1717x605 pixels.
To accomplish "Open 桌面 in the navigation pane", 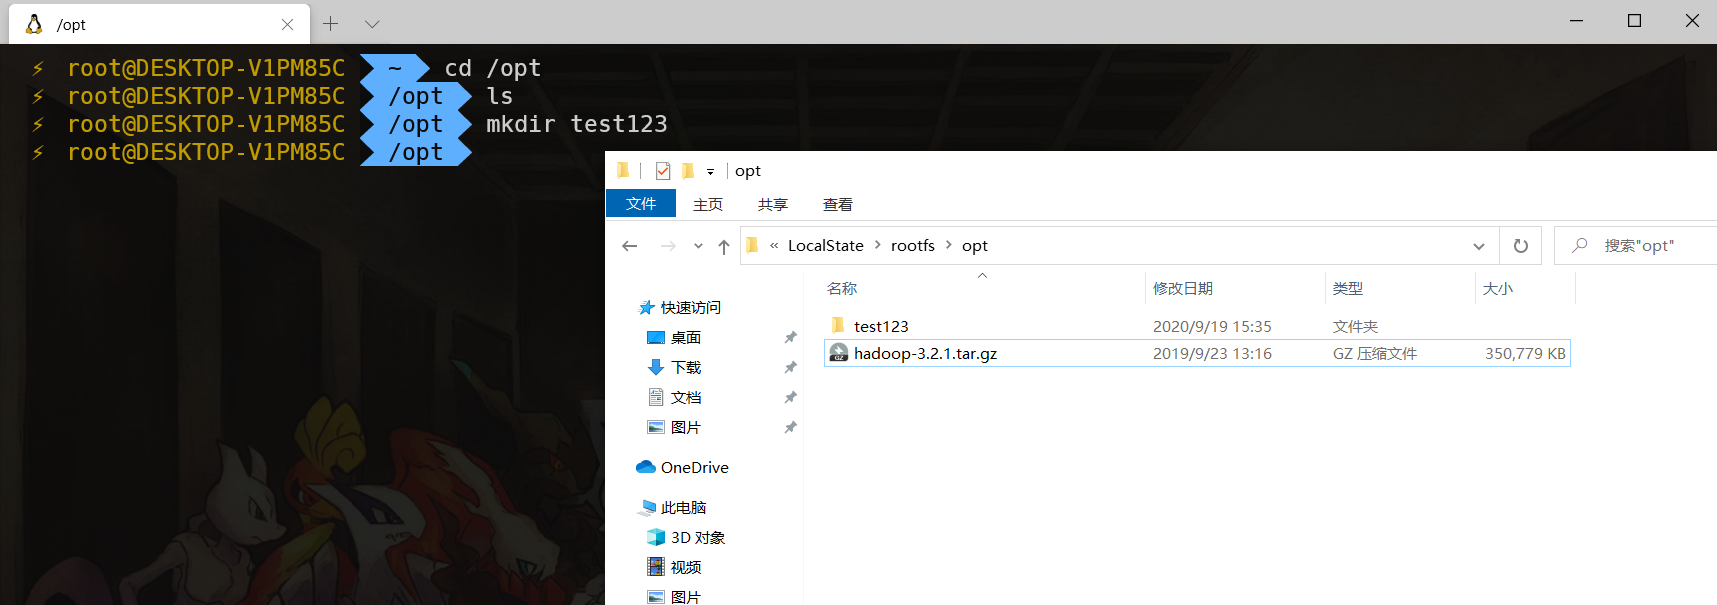I will tap(686, 337).
